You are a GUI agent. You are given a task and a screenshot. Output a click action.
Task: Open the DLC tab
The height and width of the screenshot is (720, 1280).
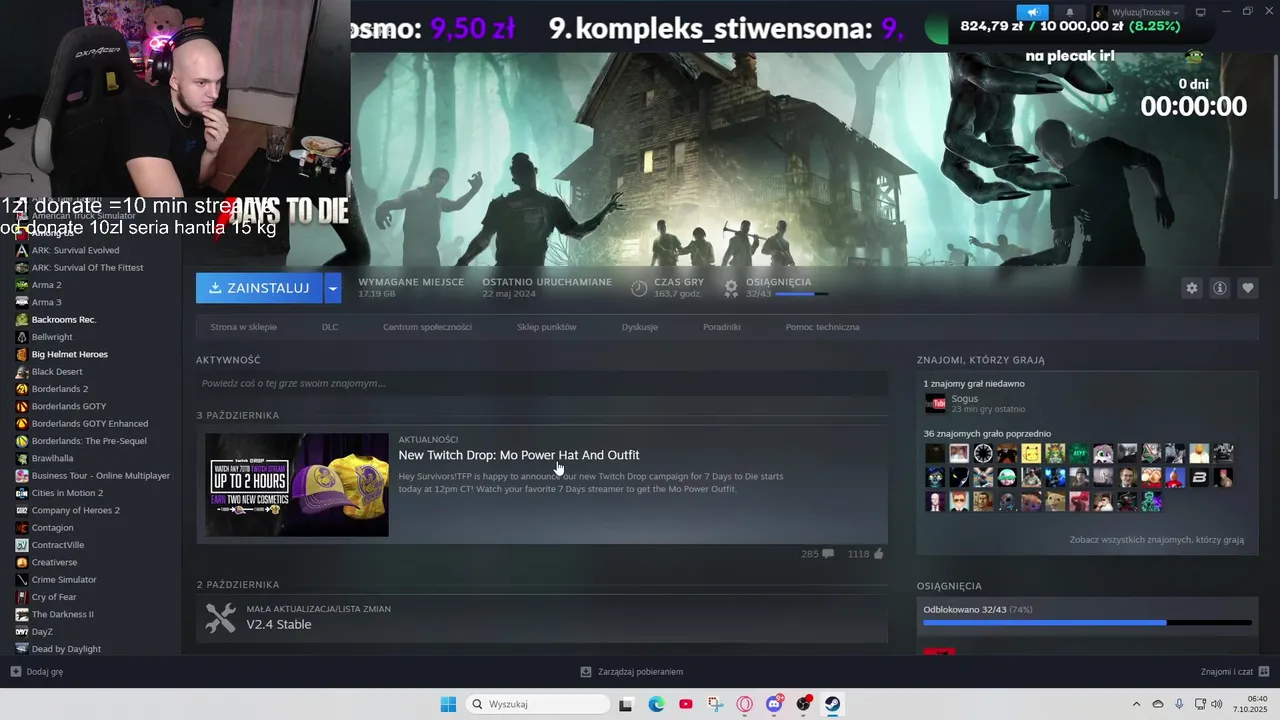(330, 327)
